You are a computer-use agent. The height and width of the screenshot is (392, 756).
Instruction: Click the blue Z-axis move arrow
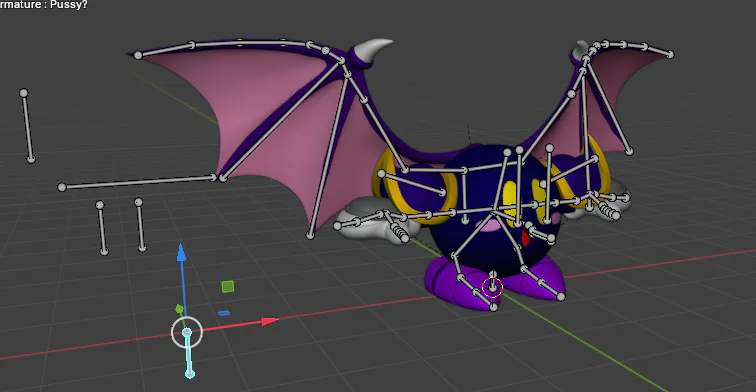pyautogui.click(x=181, y=253)
